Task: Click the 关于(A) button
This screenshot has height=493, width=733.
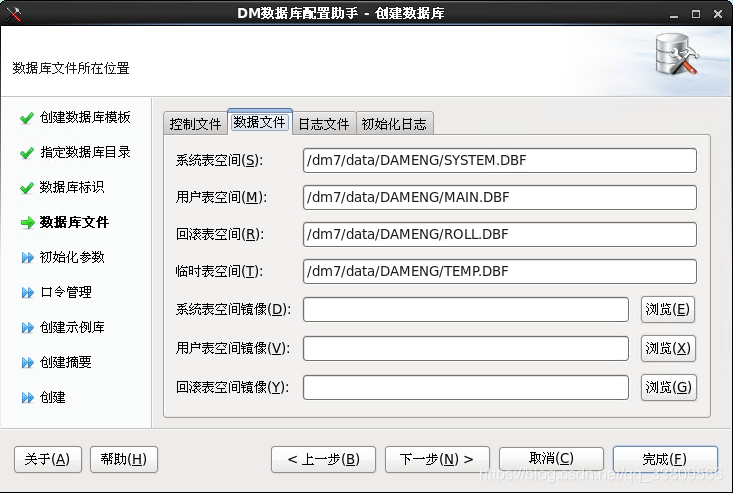Action: [x=48, y=459]
